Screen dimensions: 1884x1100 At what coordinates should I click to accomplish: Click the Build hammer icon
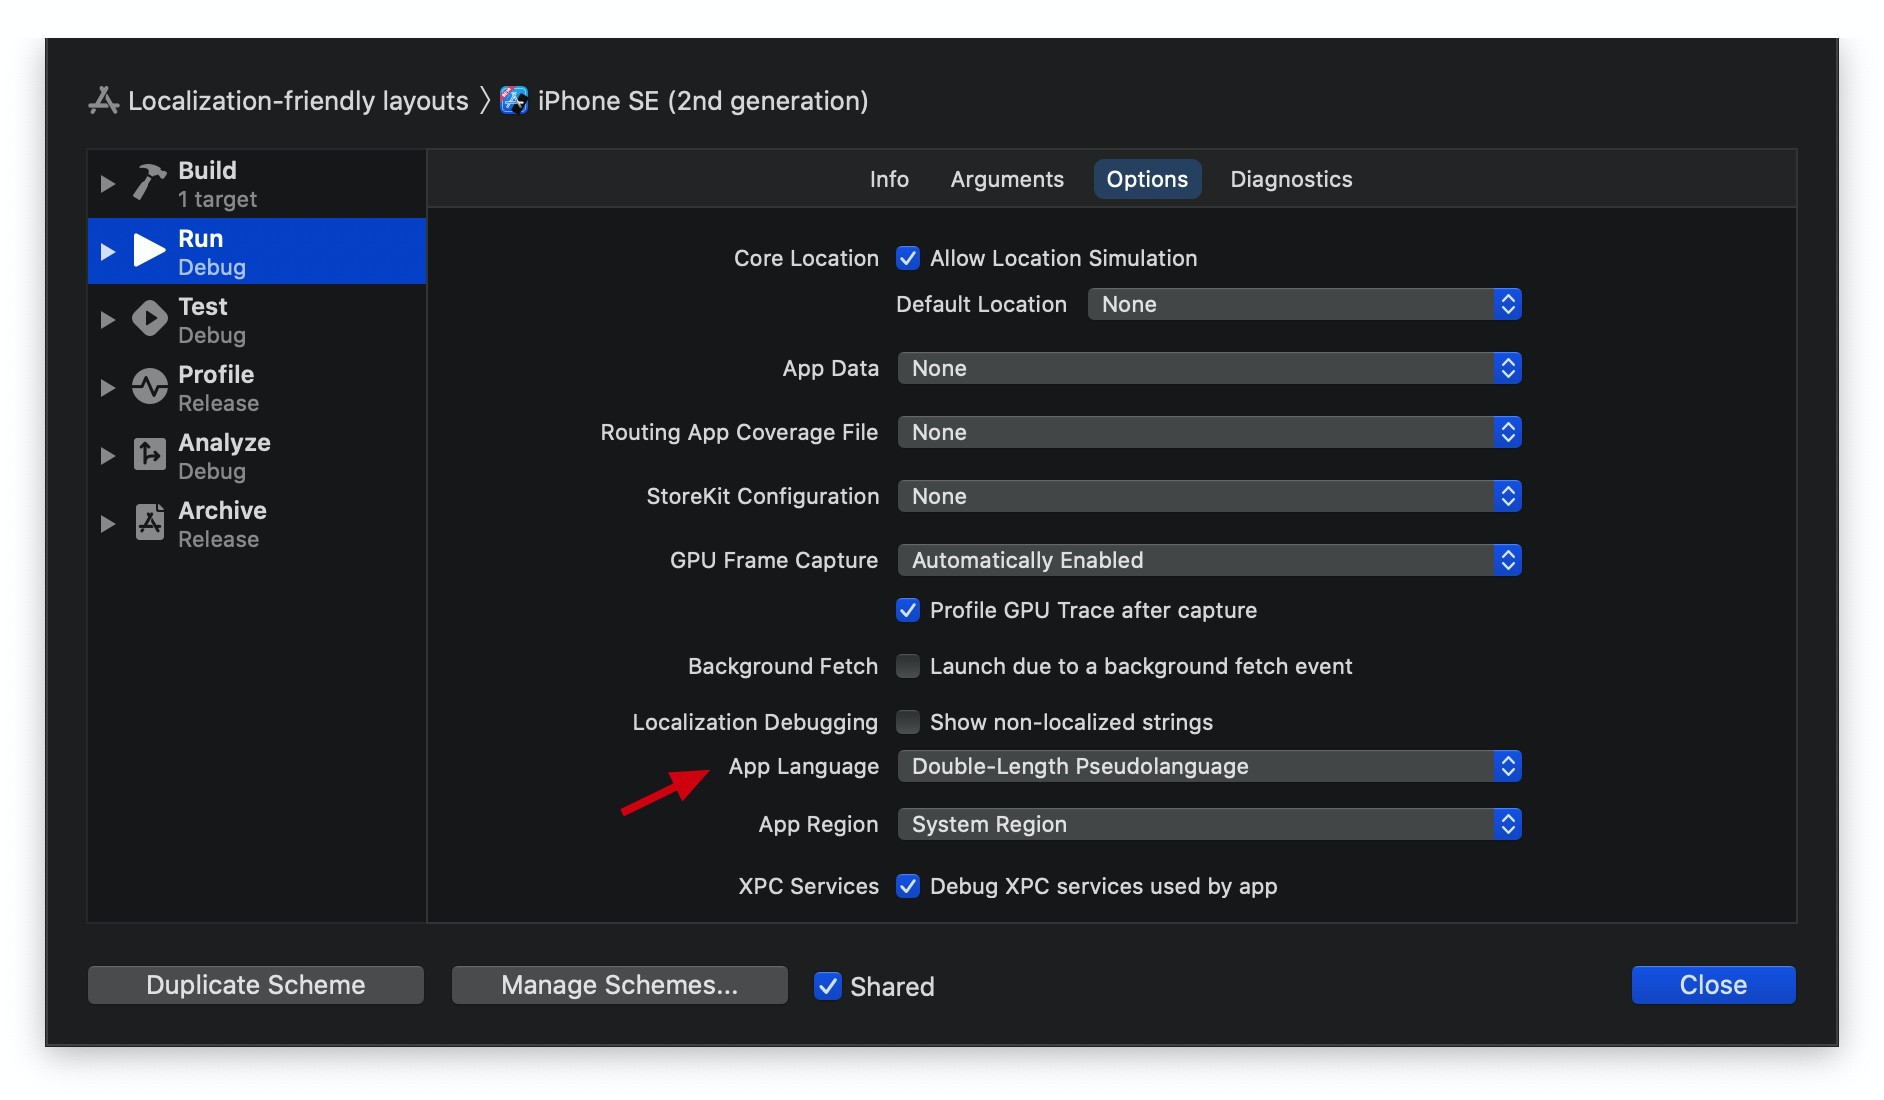pyautogui.click(x=150, y=183)
